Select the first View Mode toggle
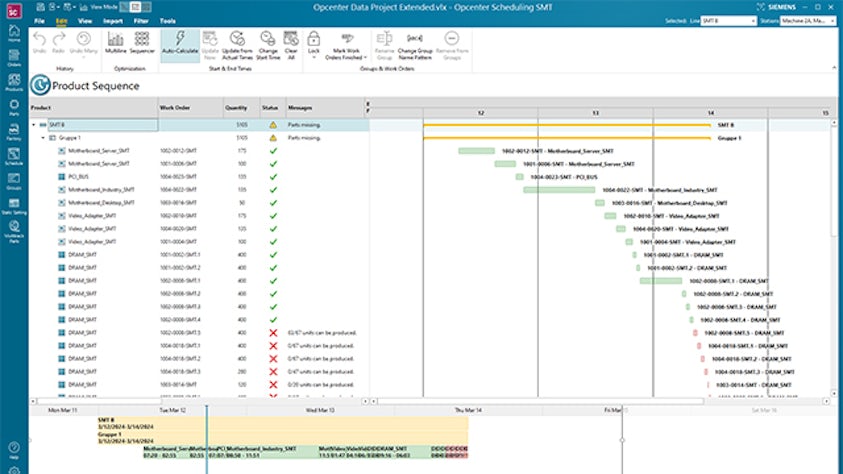 [124, 7]
